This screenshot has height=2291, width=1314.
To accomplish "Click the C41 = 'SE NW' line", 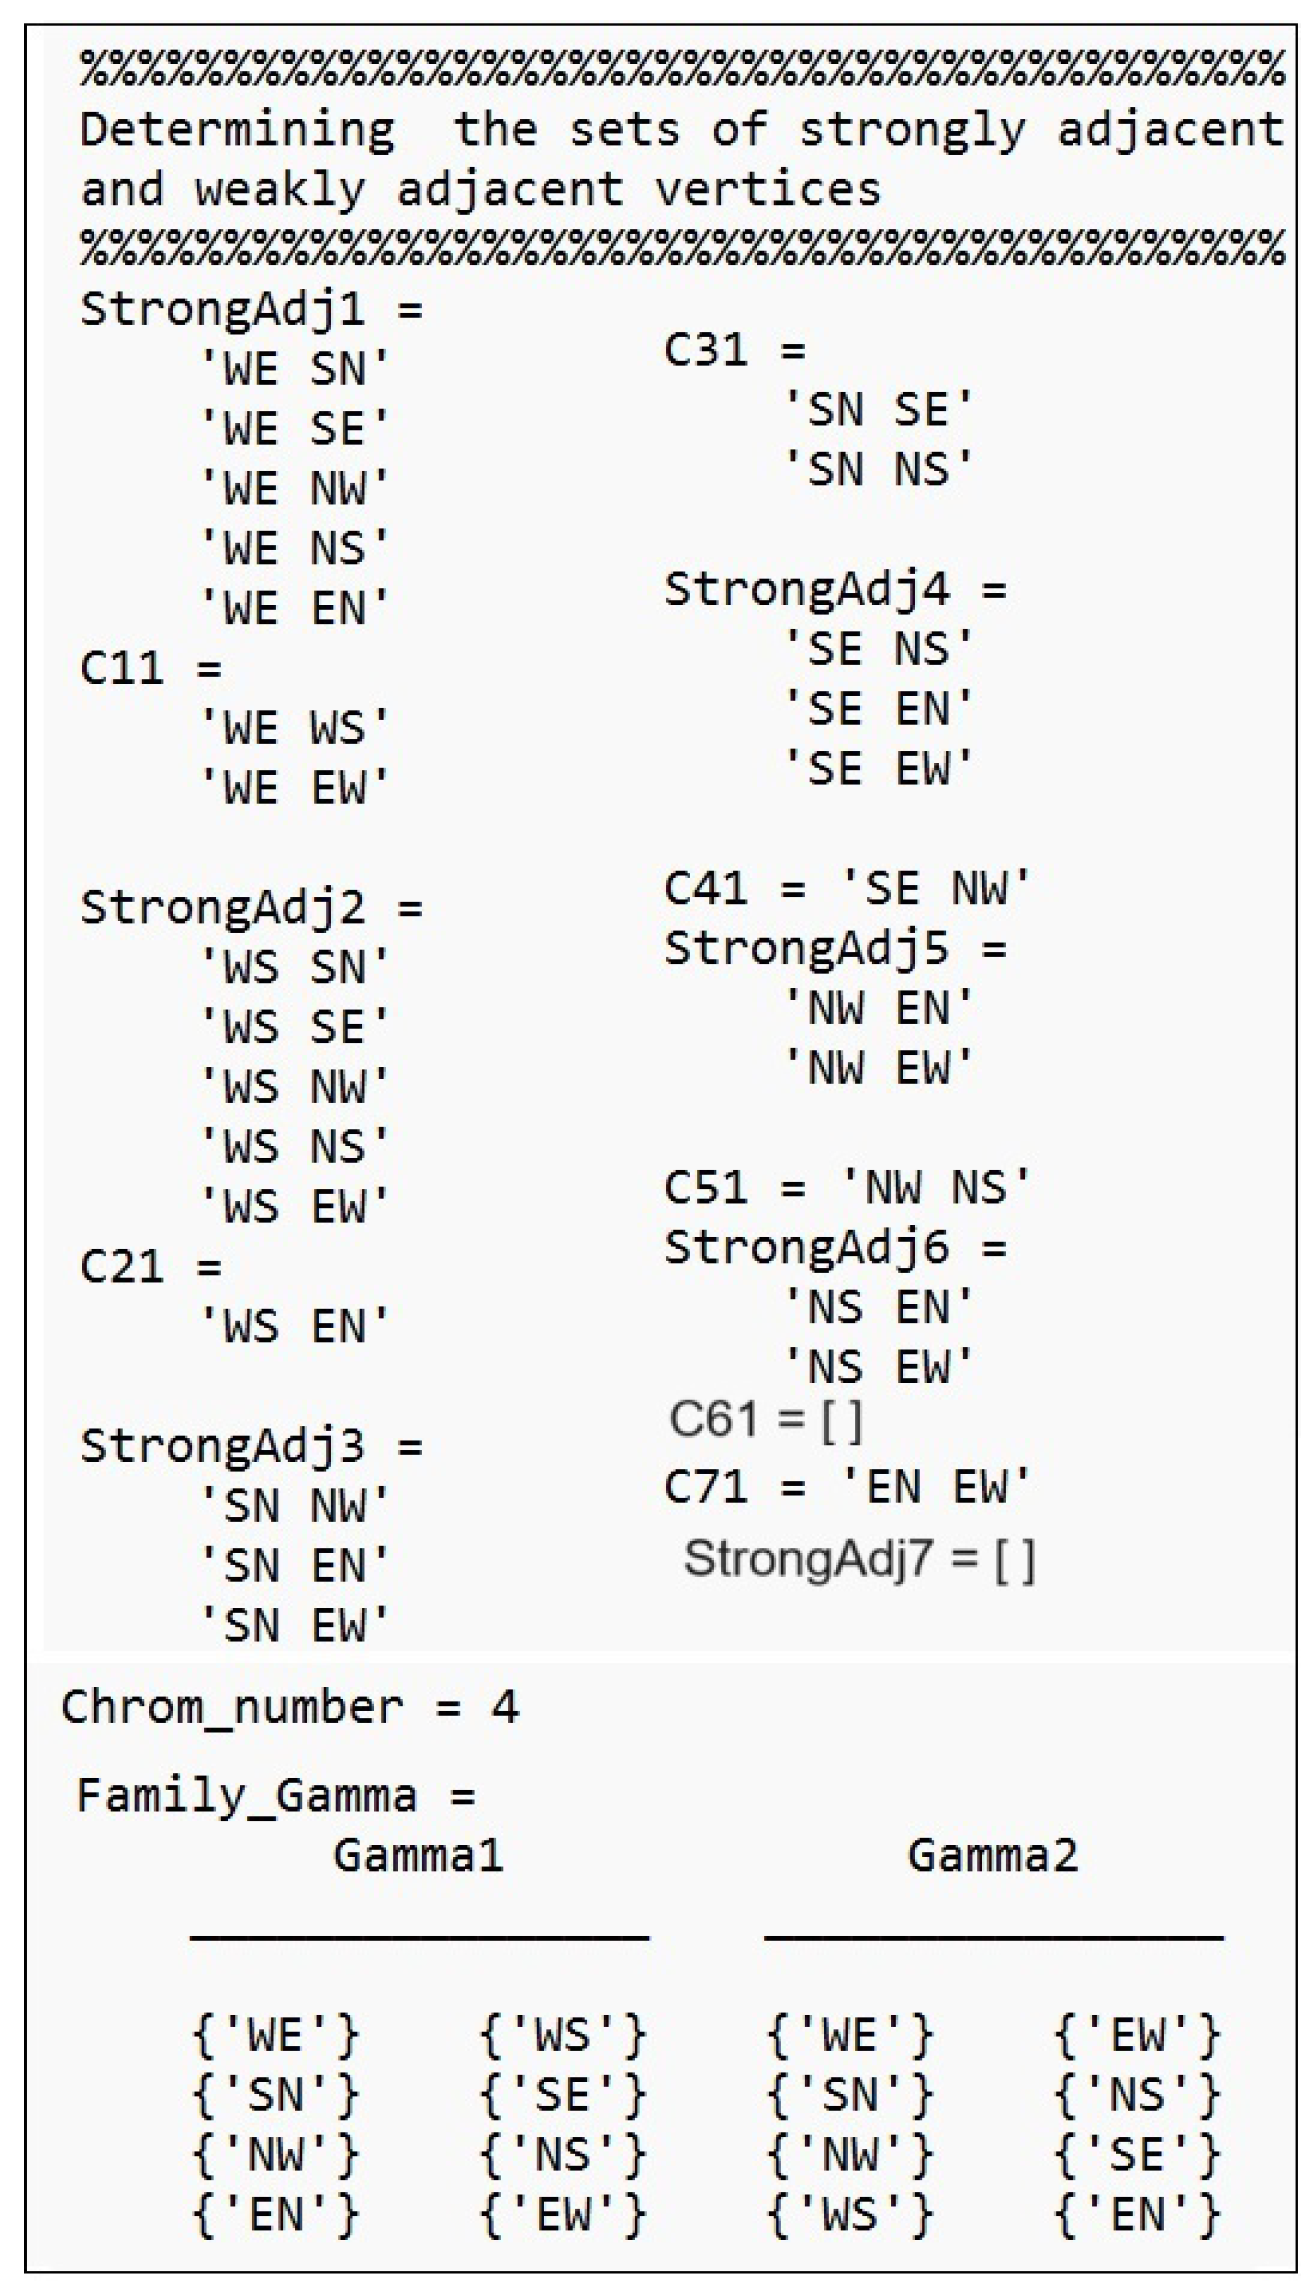I will (x=846, y=888).
